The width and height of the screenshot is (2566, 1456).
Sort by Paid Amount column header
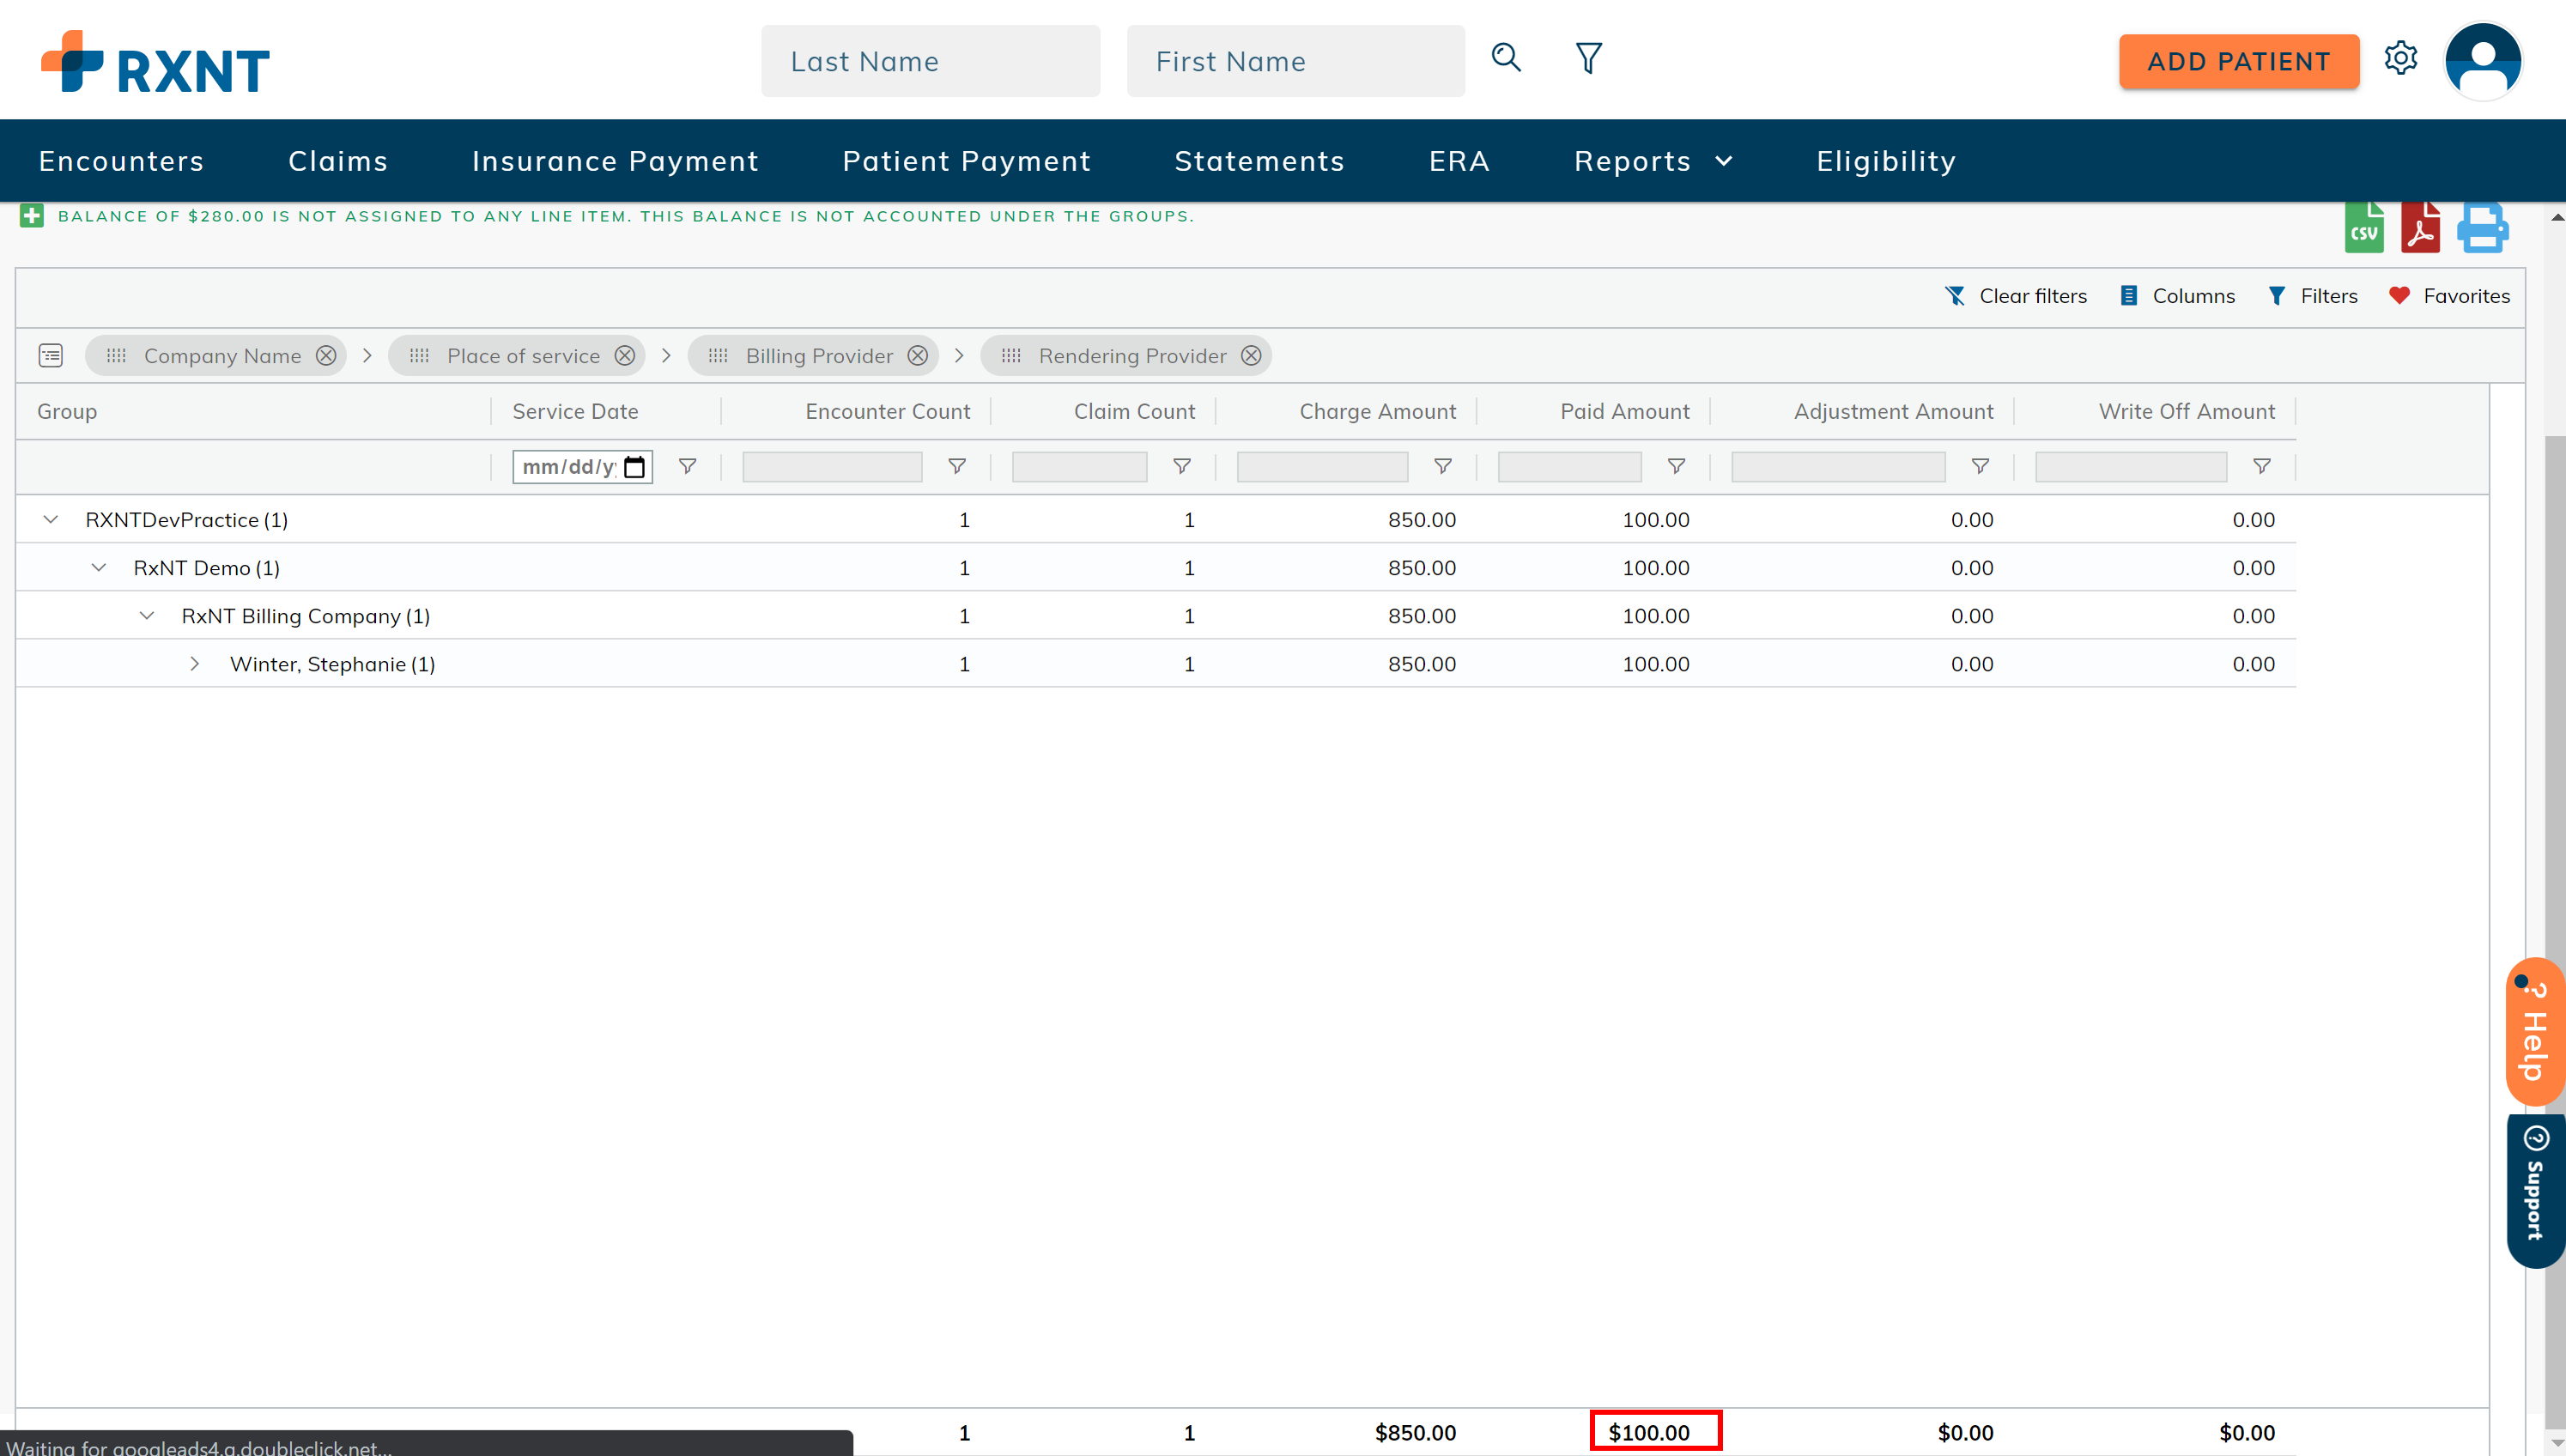[1624, 411]
